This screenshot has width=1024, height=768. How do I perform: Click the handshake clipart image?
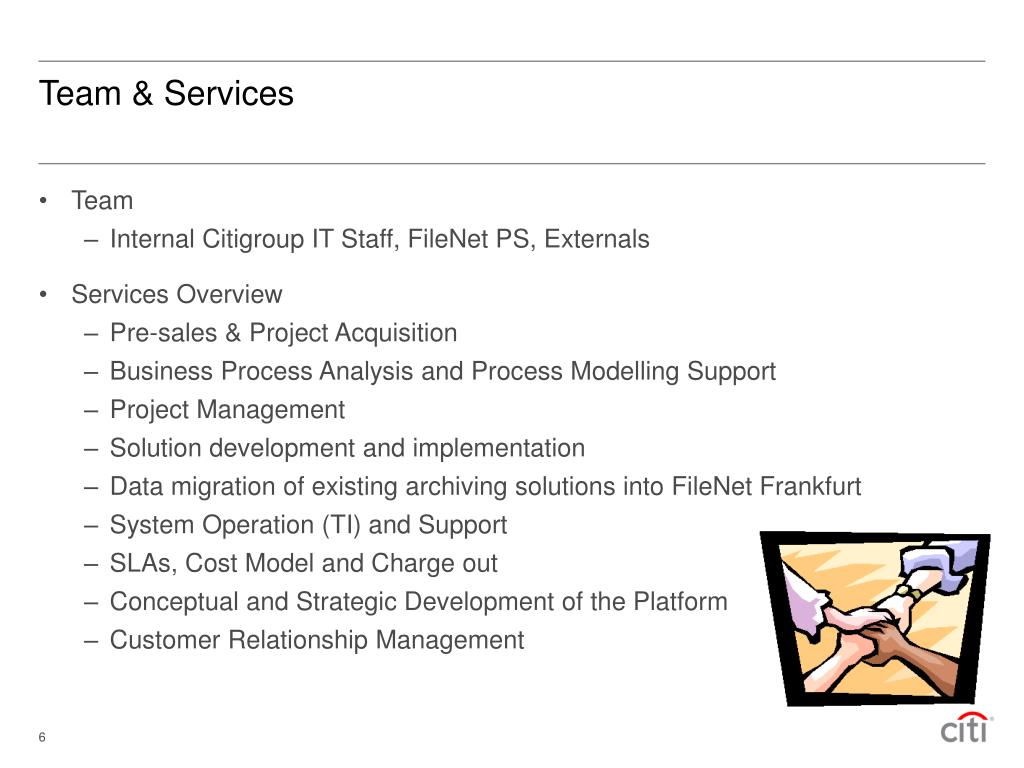click(876, 619)
